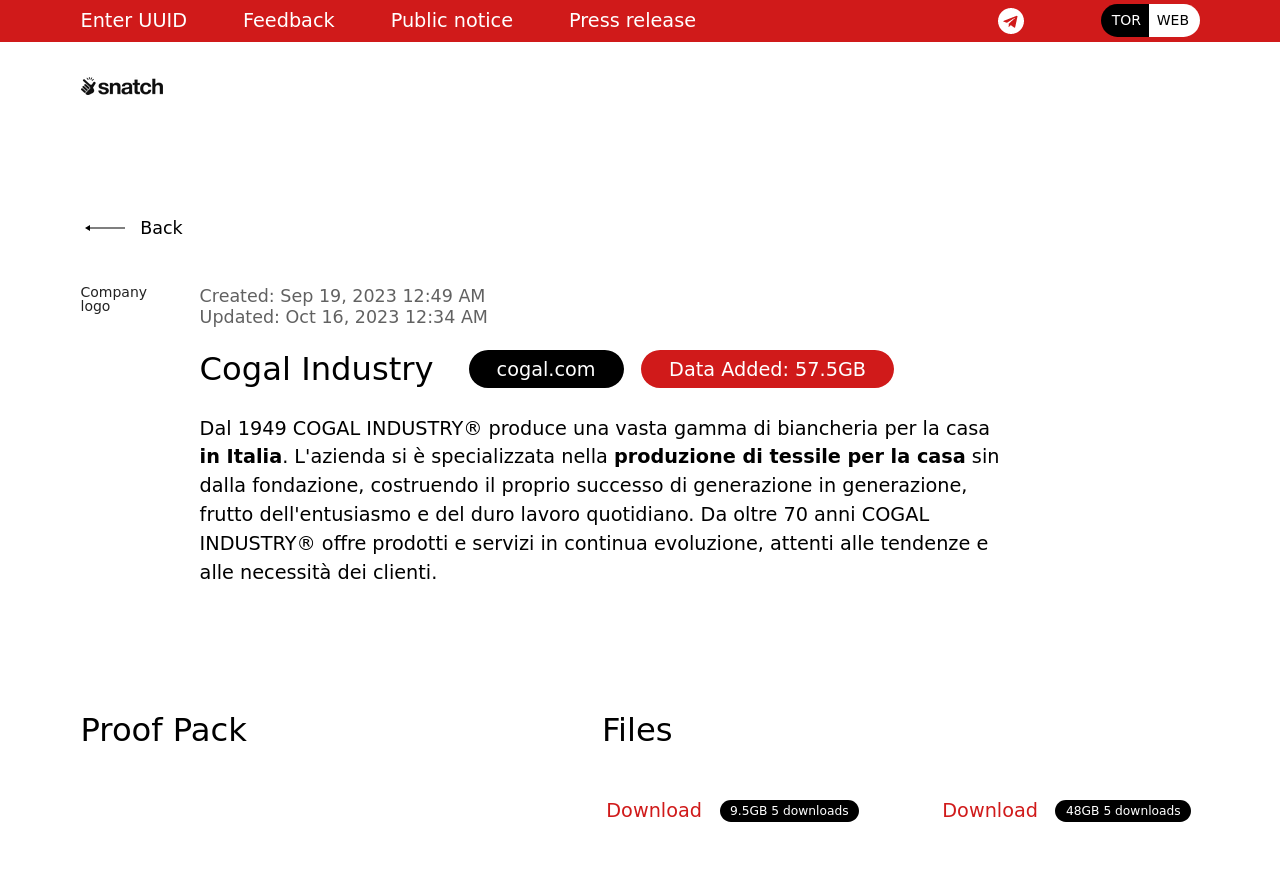Switch to TOR mode
The height and width of the screenshot is (893, 1280).
click(1125, 20)
